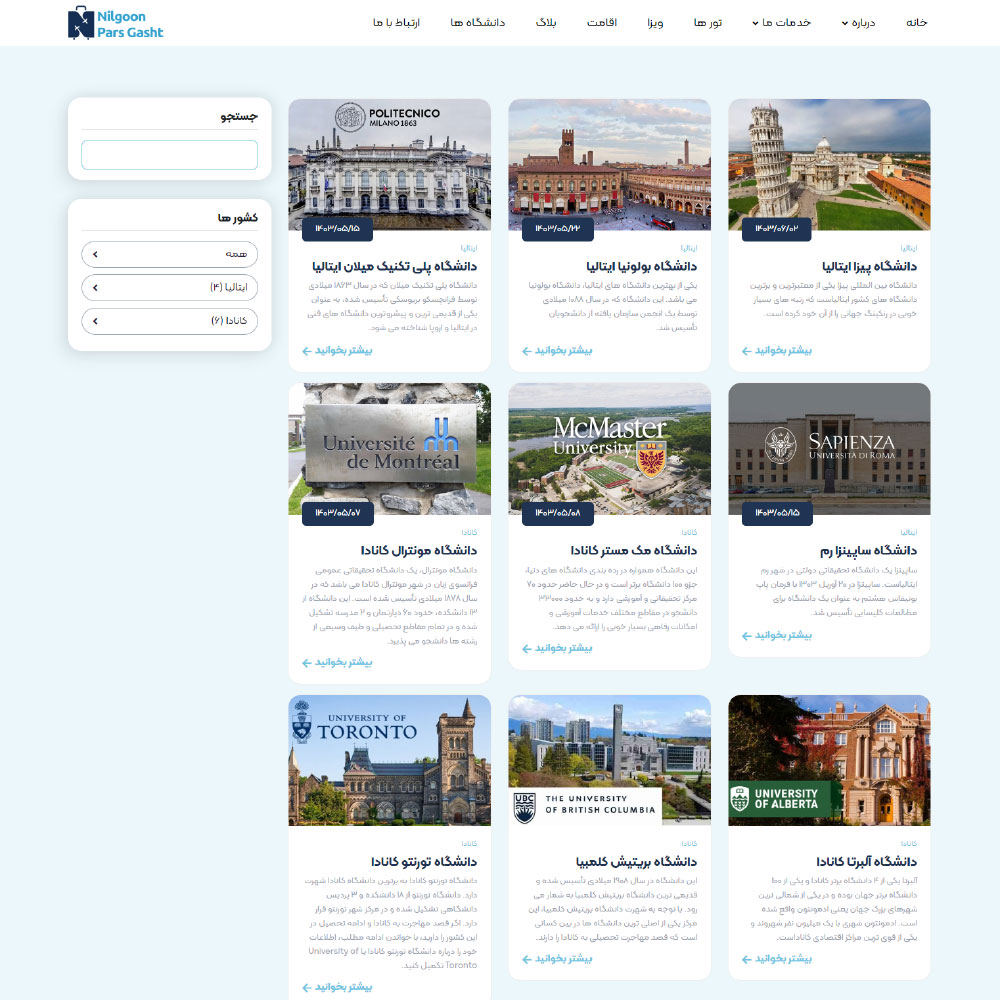Click the Nilgoon Pars Gasht logo
This screenshot has width=1000, height=1000.
[115, 23]
